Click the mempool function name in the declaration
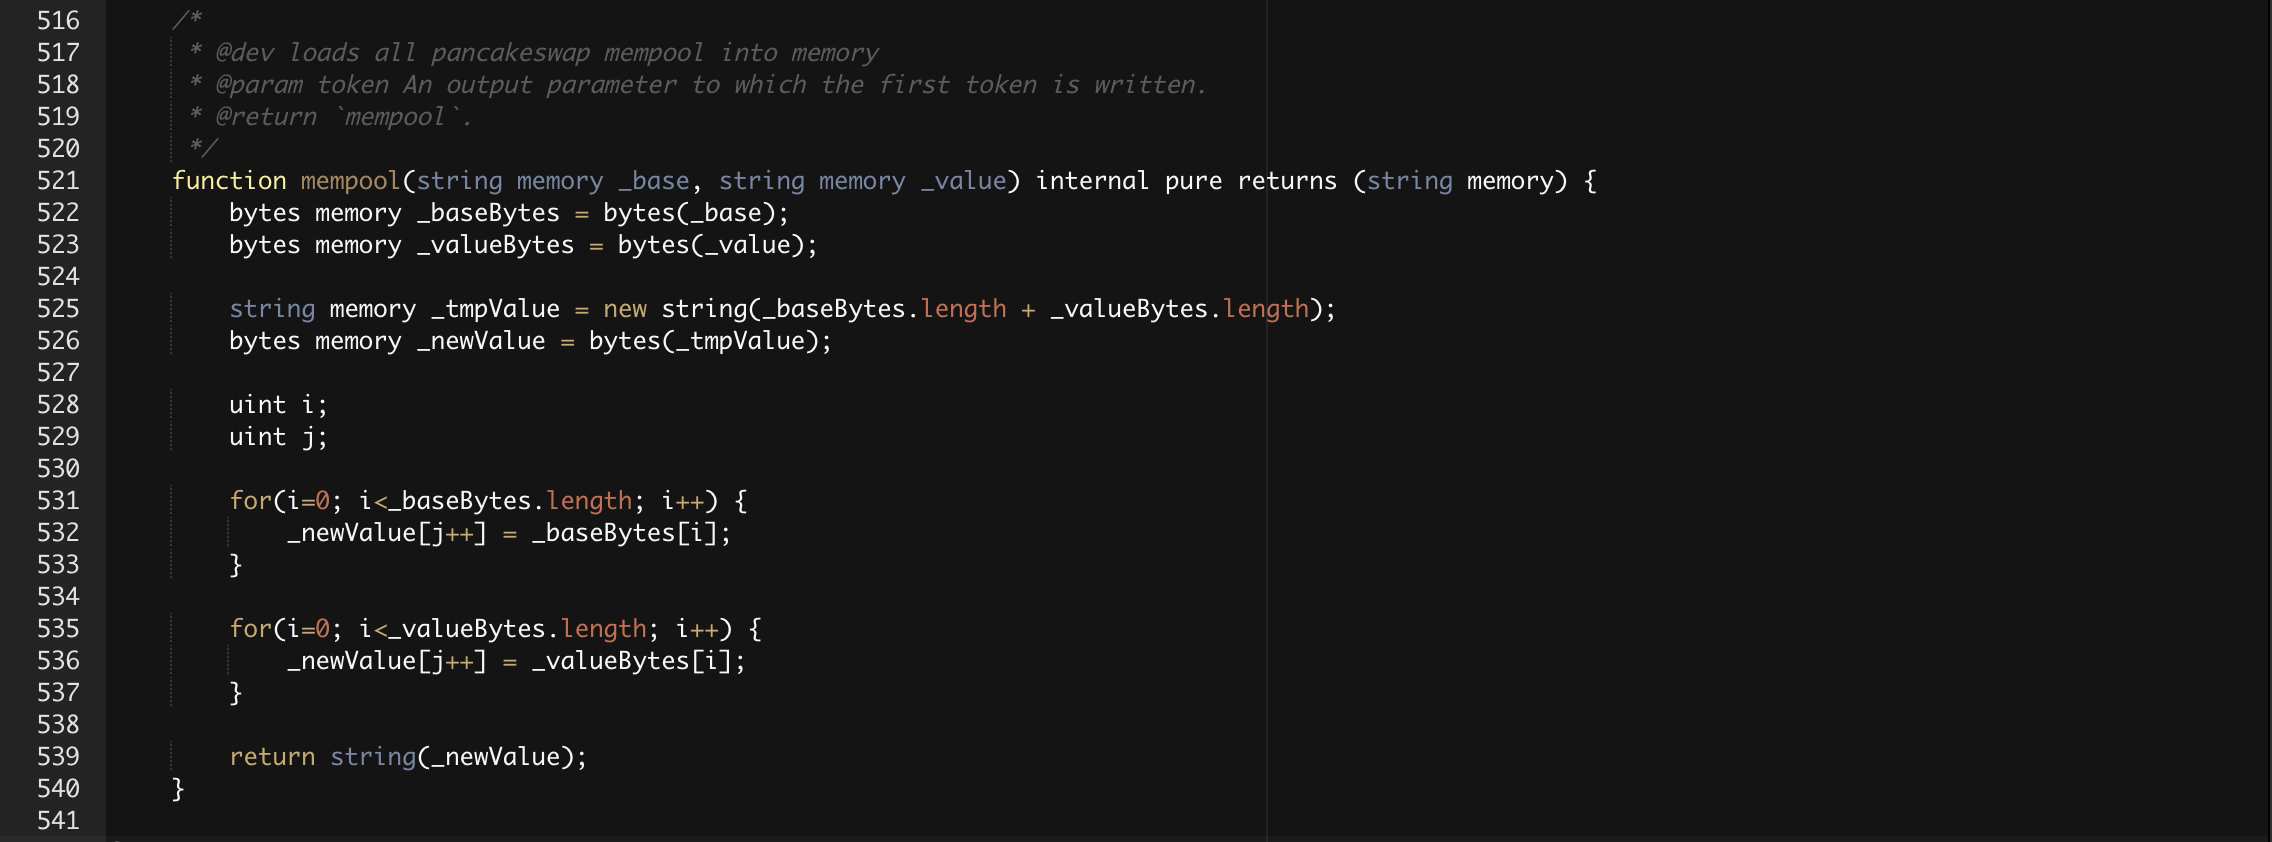This screenshot has height=842, width=2272. coord(350,181)
